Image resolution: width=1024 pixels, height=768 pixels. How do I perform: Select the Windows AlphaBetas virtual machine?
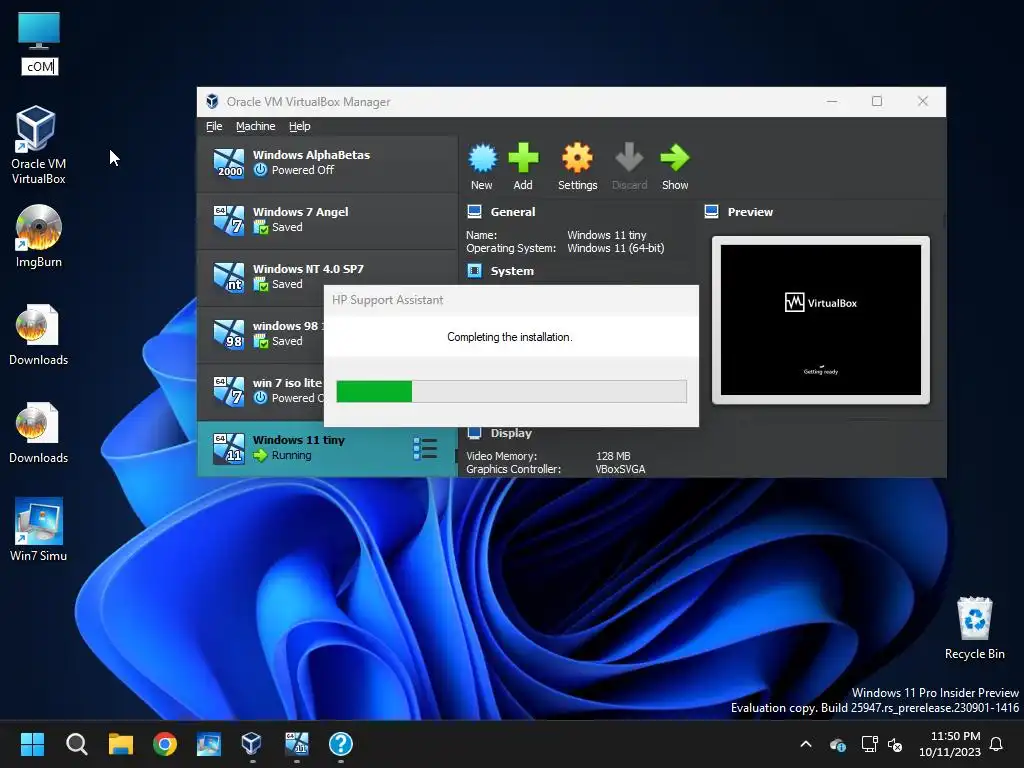327,164
